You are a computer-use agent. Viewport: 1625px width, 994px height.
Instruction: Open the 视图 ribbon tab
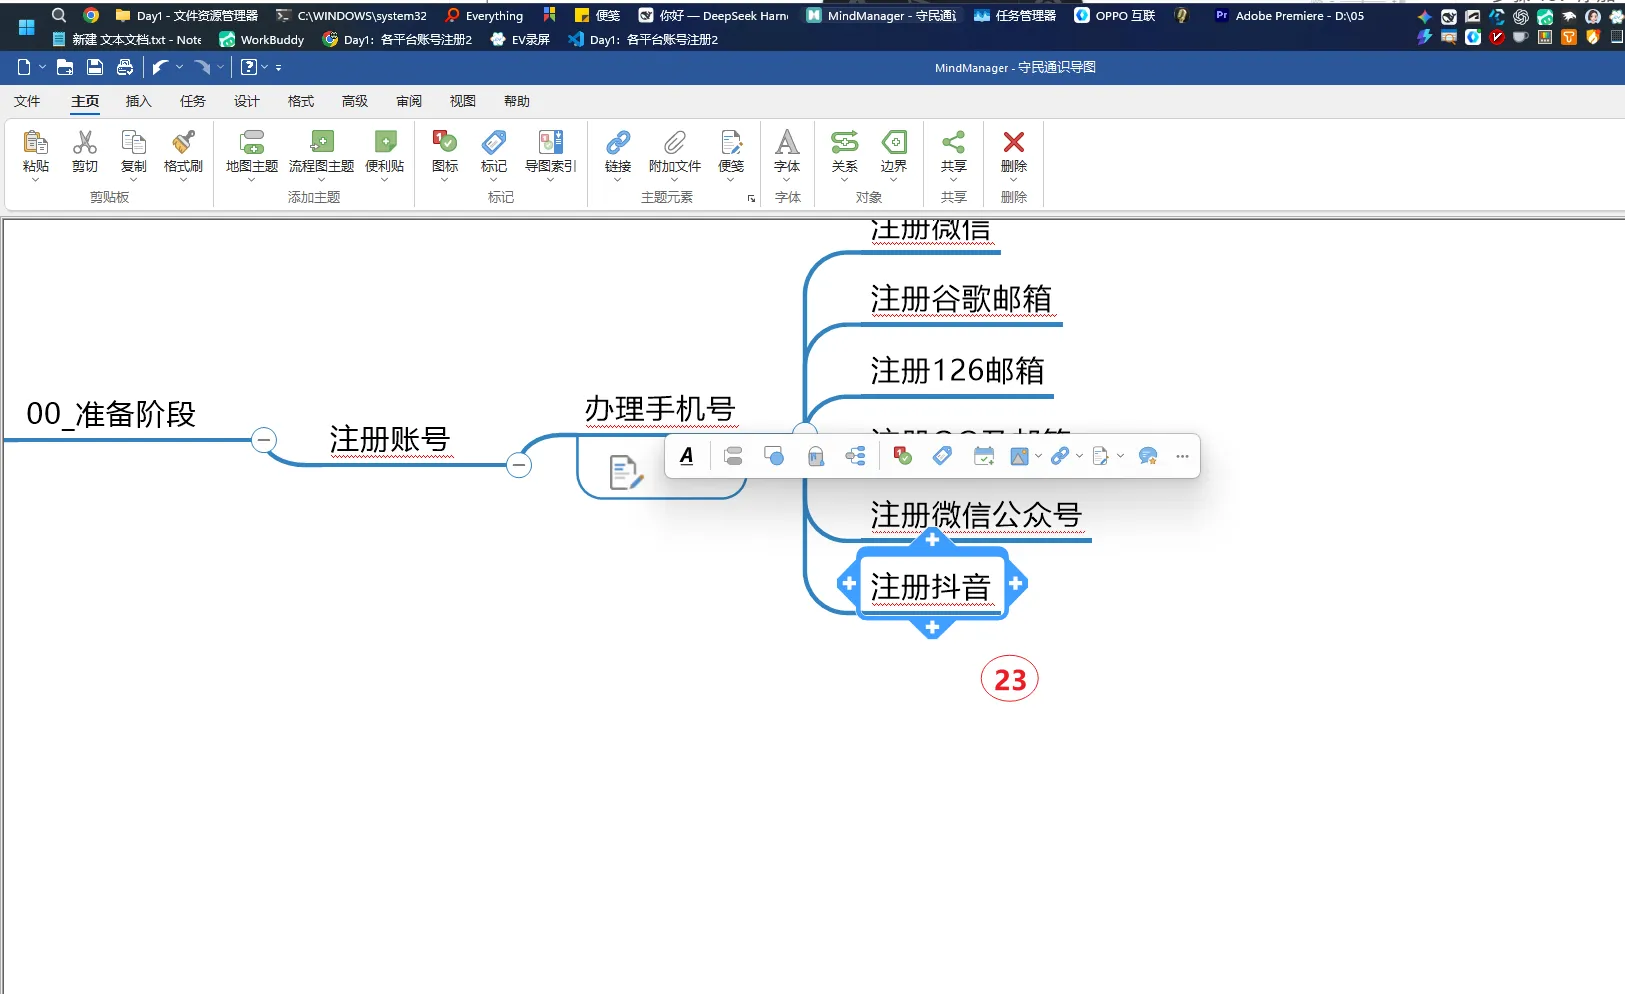[462, 101]
